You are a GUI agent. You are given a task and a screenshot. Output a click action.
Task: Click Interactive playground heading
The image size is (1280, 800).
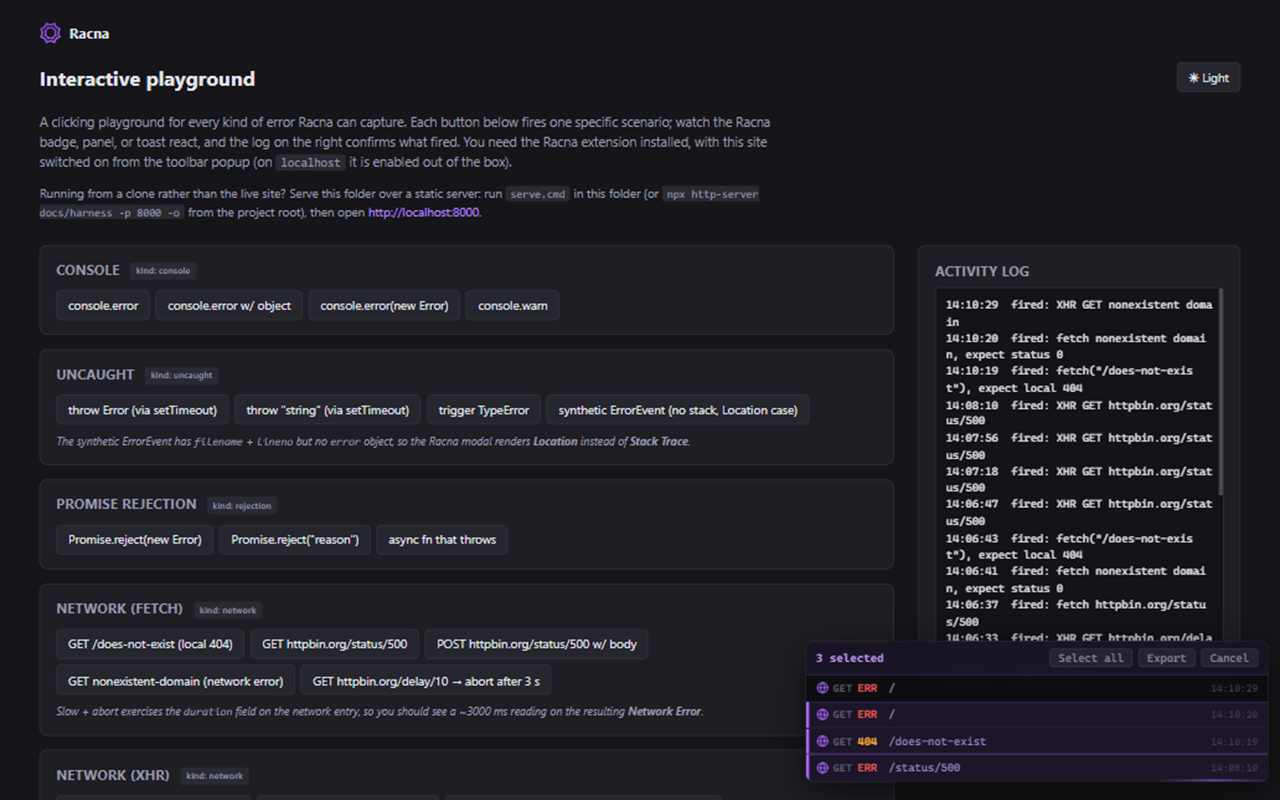(147, 79)
